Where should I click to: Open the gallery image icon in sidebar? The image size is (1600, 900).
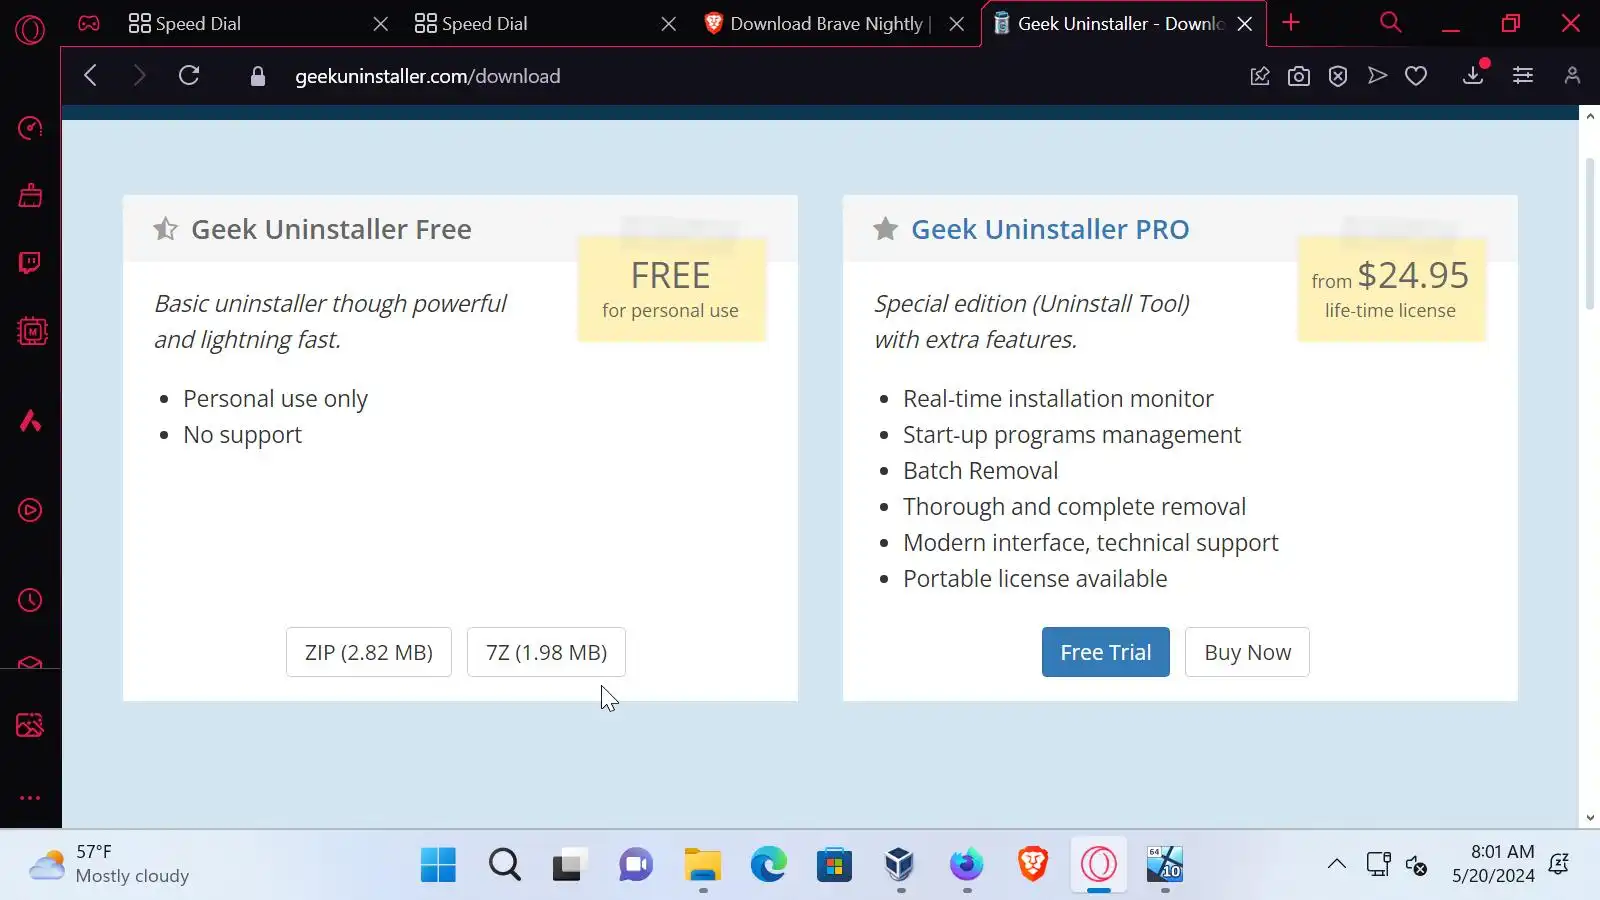coord(30,725)
